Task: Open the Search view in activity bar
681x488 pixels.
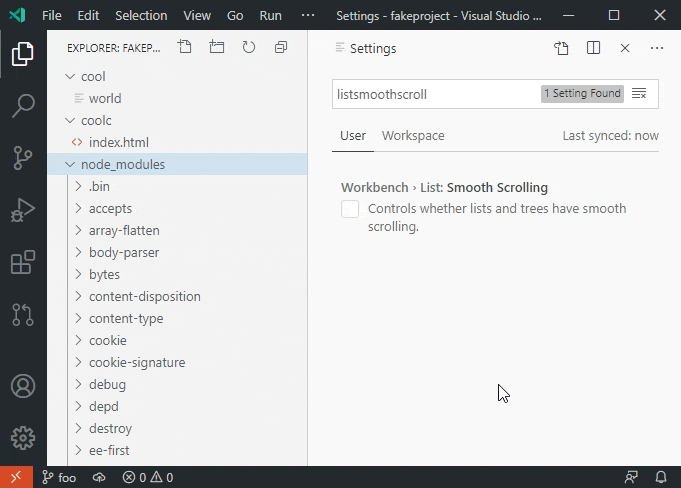Action: pos(23,105)
